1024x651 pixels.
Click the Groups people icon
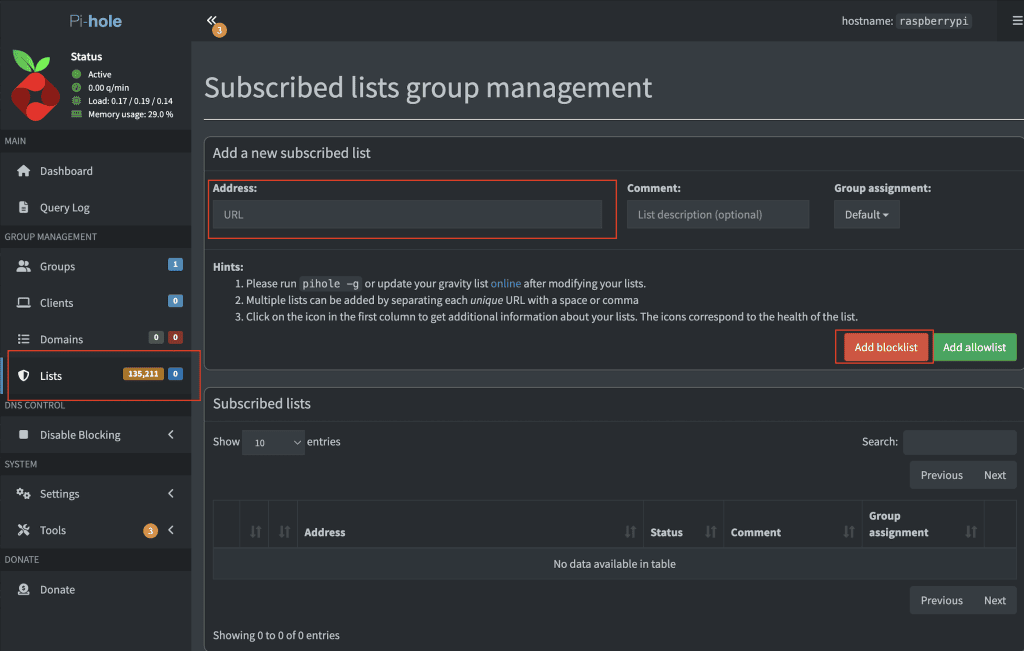pyautogui.click(x=24, y=266)
